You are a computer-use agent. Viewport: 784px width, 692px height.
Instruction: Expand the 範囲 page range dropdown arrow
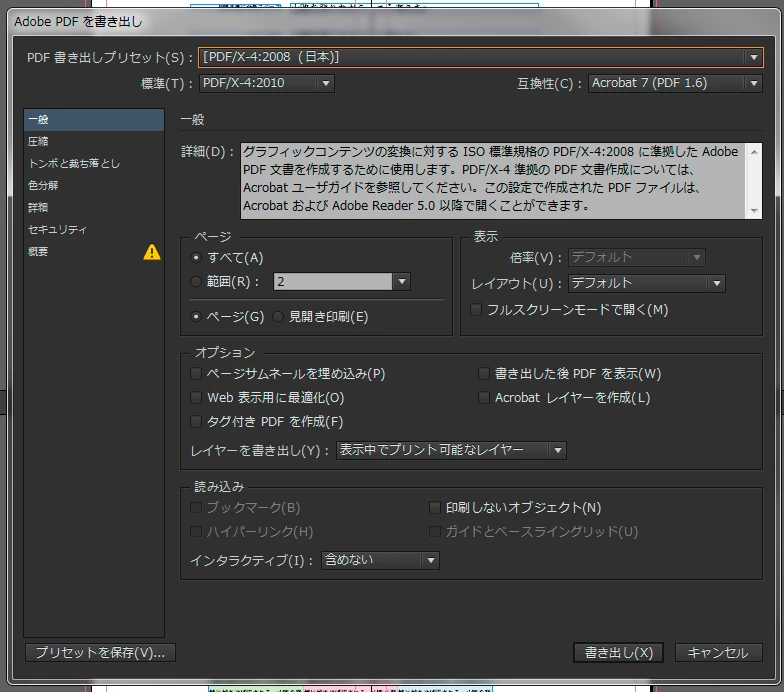[x=402, y=282]
